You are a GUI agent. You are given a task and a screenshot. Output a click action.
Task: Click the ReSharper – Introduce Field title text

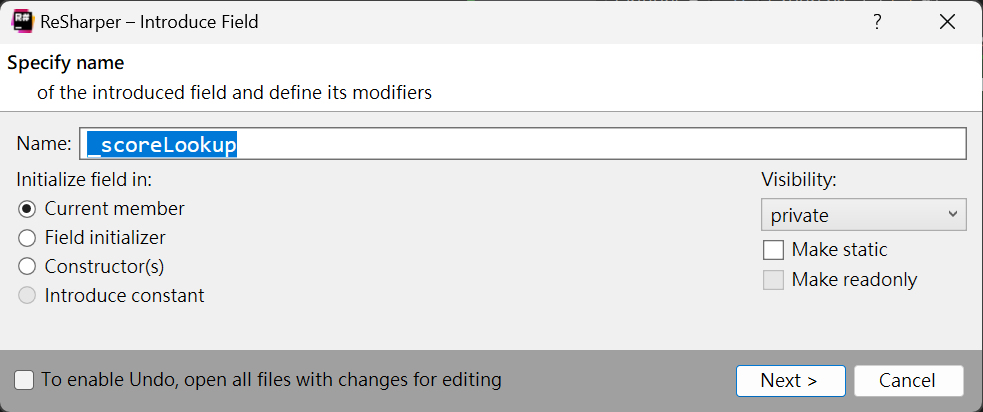149,22
